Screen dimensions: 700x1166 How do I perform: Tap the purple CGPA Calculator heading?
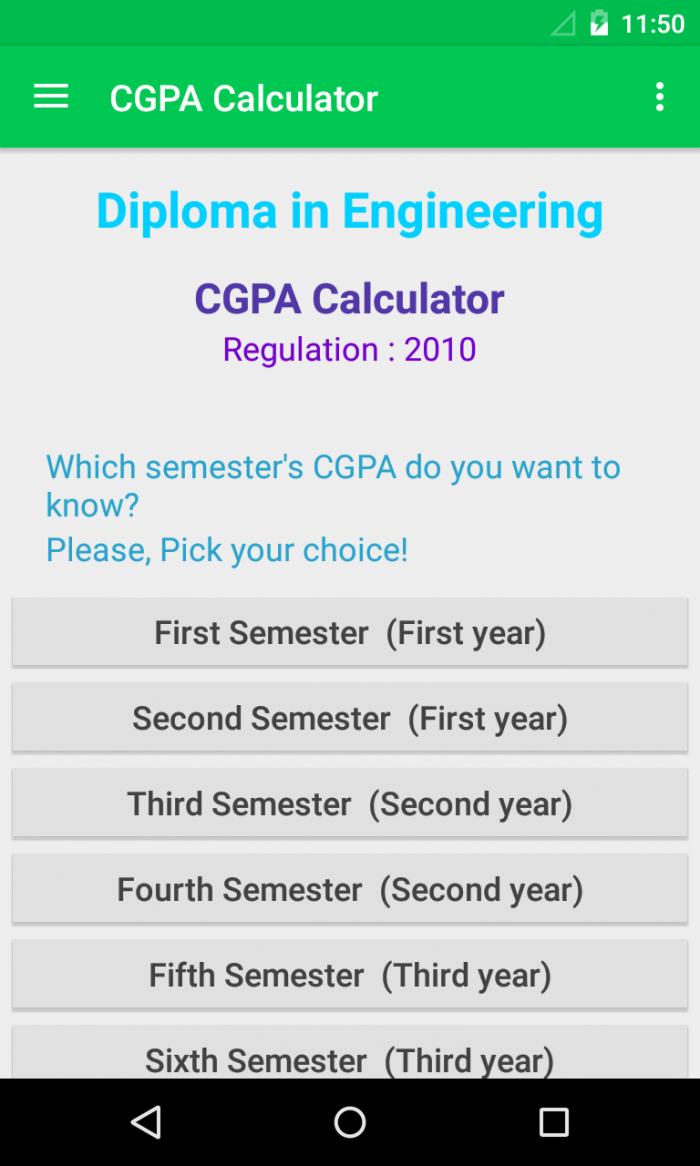click(x=350, y=298)
